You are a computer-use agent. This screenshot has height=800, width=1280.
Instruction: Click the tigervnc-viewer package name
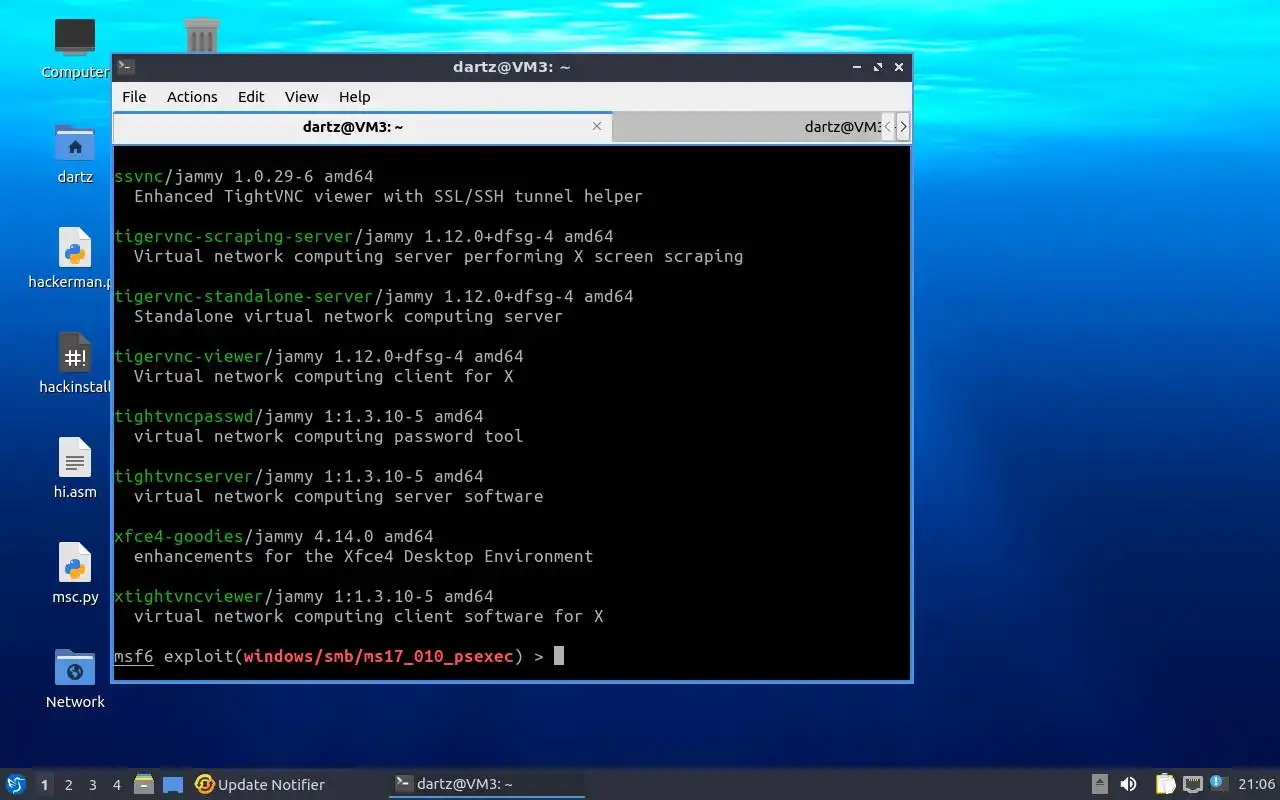point(188,356)
